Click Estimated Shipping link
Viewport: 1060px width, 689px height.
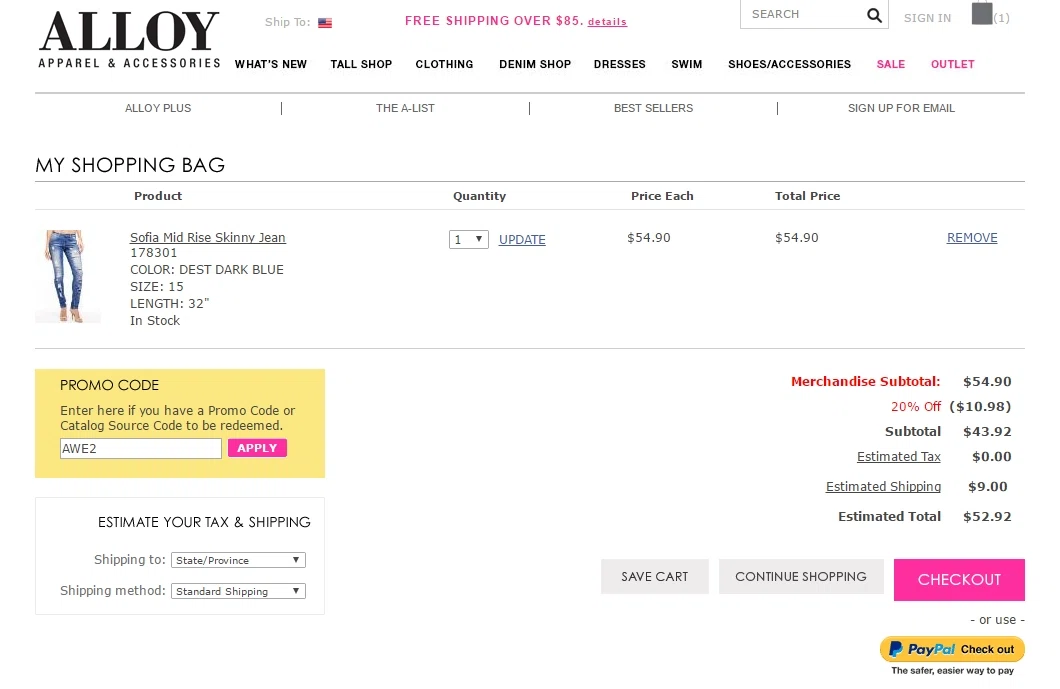click(x=883, y=486)
